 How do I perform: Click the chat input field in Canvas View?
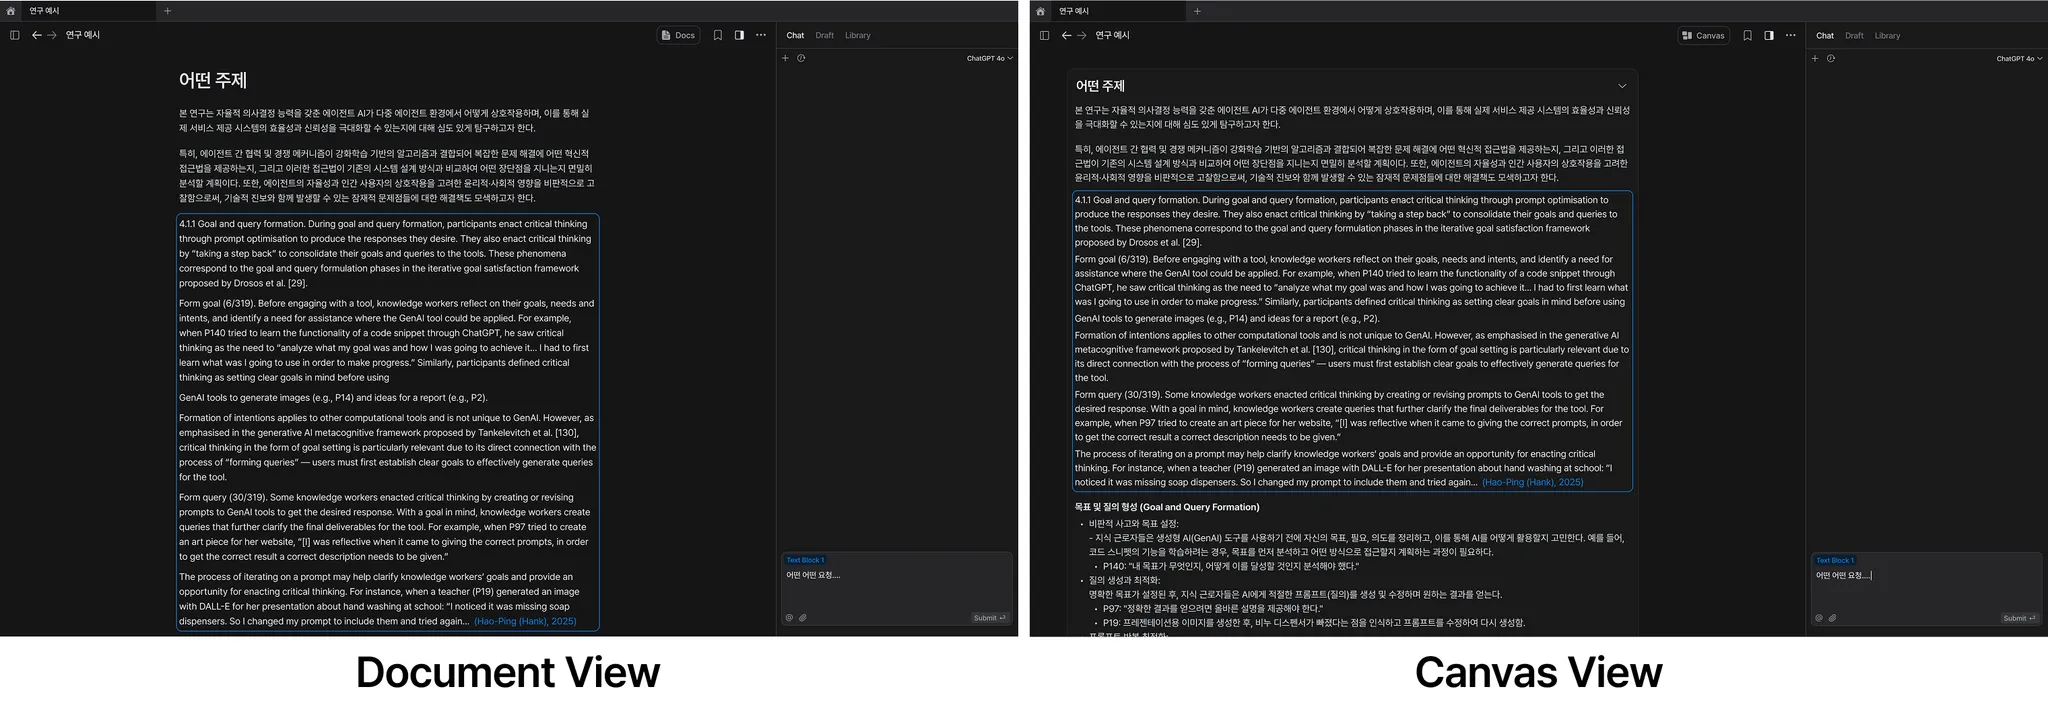coord(1927,588)
